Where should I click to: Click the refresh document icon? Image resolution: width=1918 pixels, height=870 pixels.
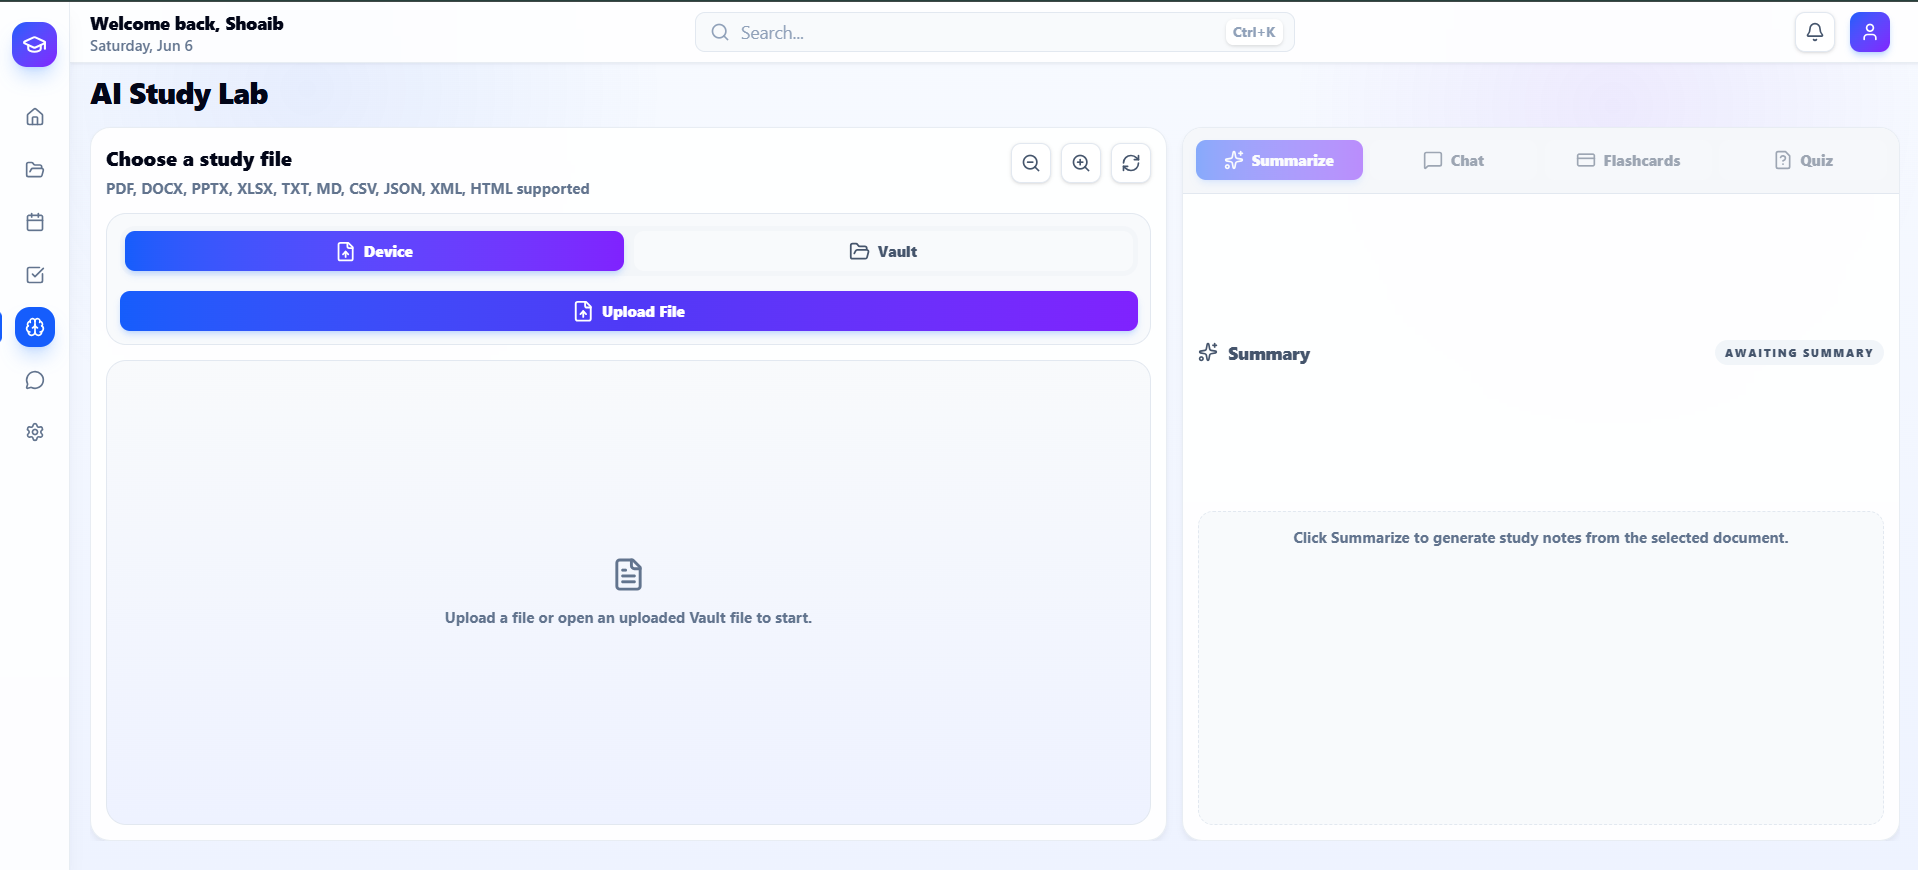point(1131,163)
